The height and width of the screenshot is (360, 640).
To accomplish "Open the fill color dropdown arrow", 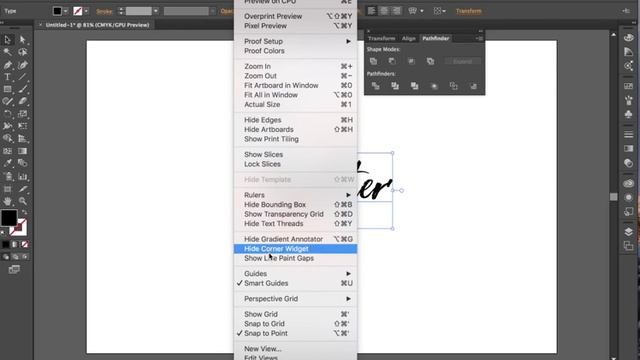I will [x=66, y=11].
